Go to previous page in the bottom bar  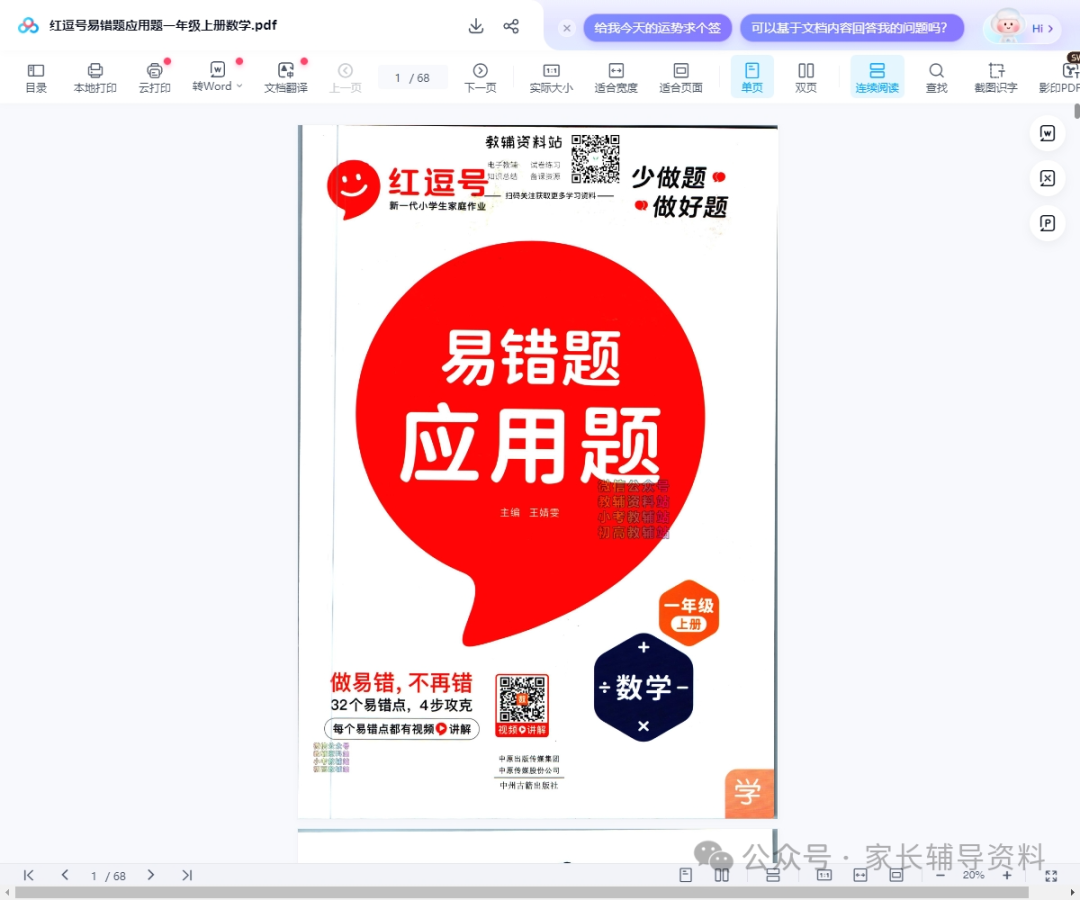(65, 875)
